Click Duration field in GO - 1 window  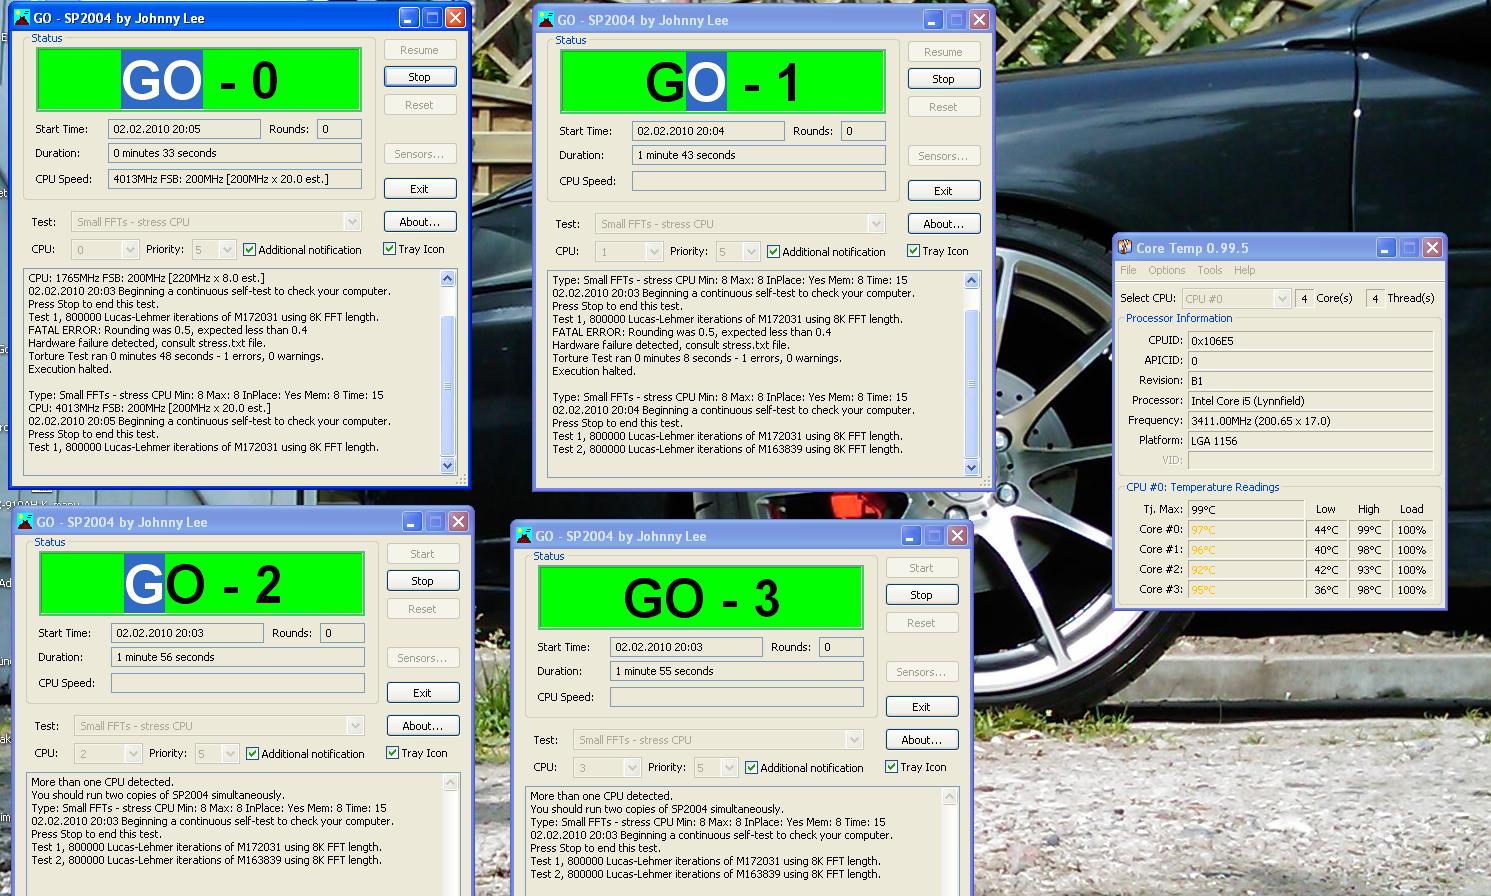[x=759, y=155]
